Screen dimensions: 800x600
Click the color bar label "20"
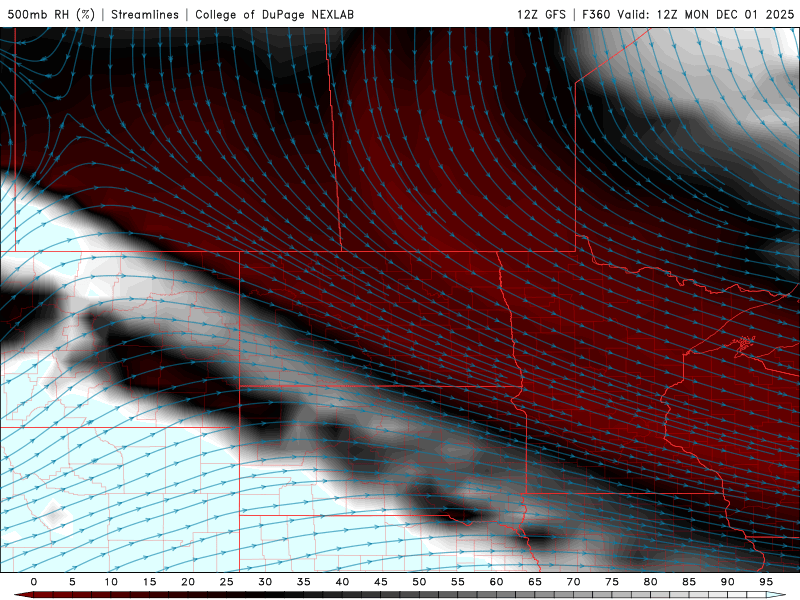(188, 582)
